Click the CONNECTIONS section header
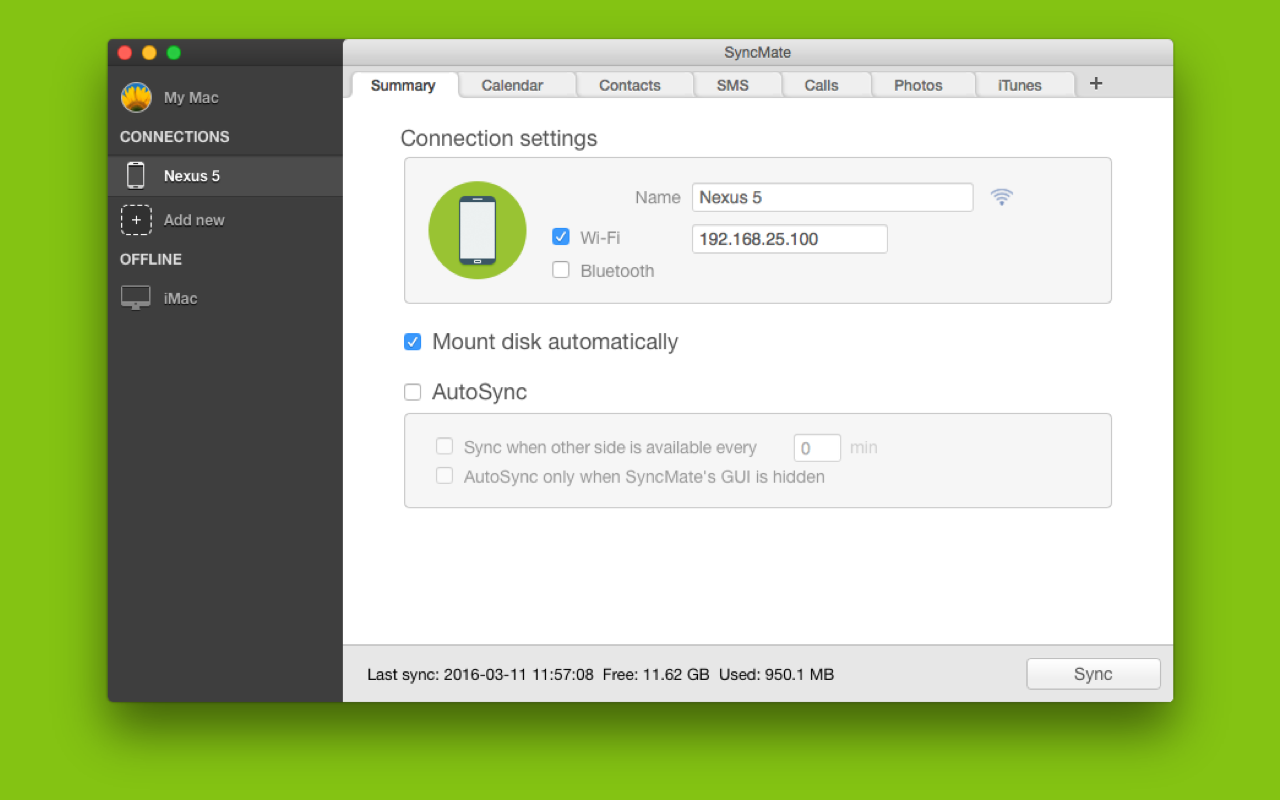The image size is (1280, 800). click(175, 137)
